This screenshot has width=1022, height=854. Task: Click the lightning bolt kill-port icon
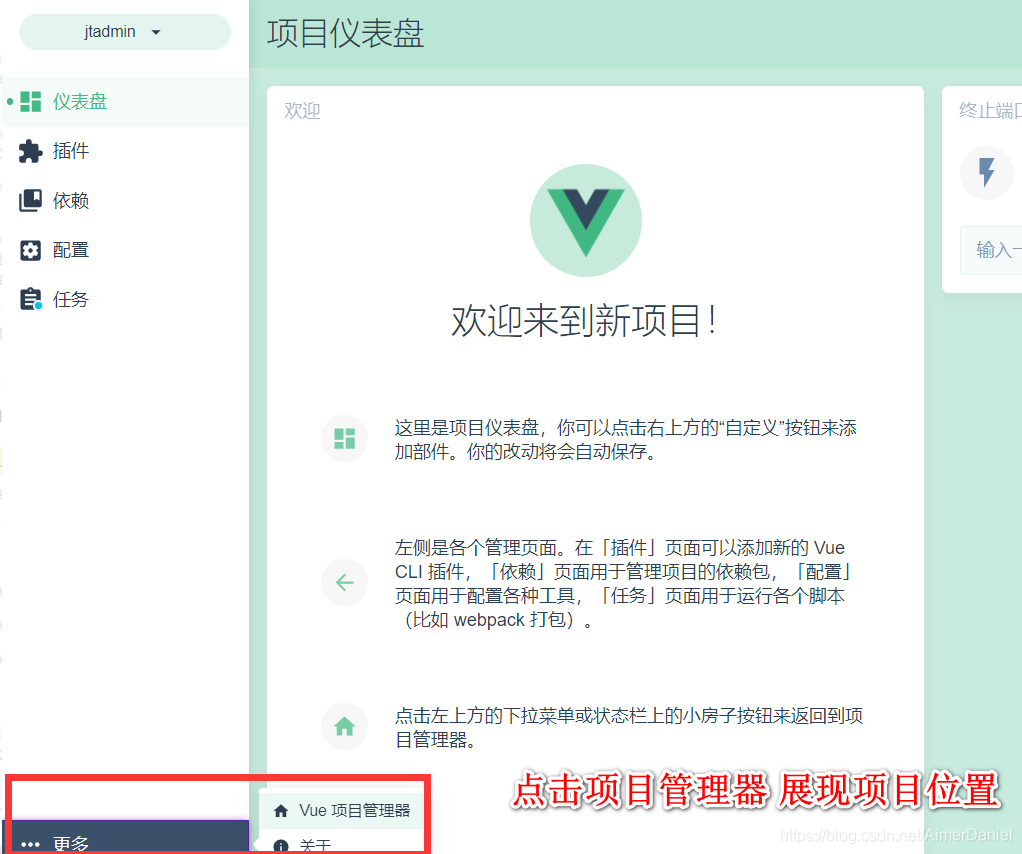click(x=987, y=172)
